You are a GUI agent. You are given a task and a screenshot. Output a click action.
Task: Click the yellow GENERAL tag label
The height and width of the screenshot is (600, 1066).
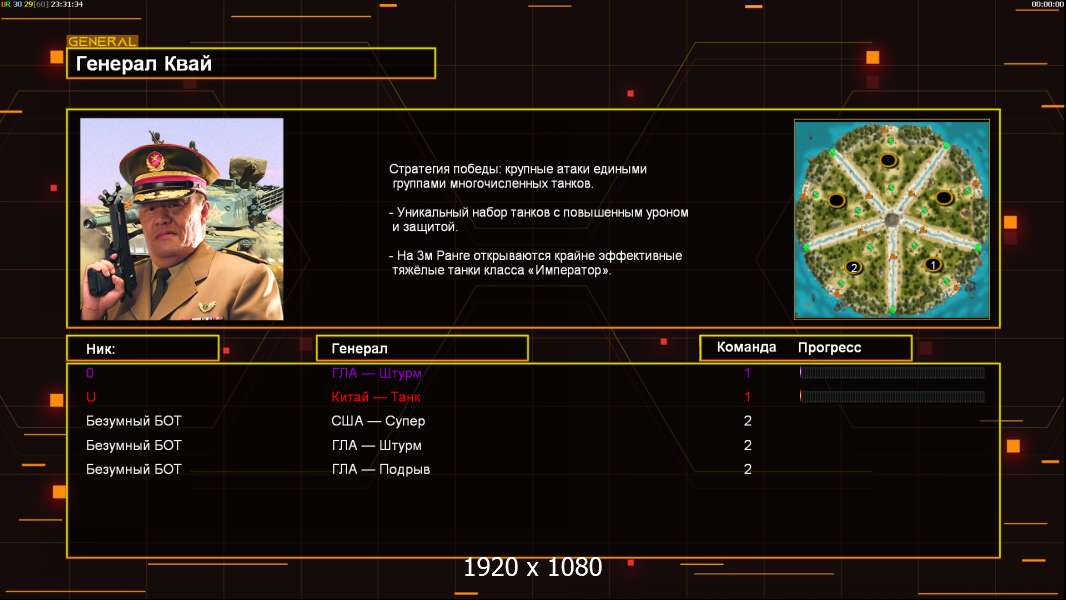click(x=103, y=41)
